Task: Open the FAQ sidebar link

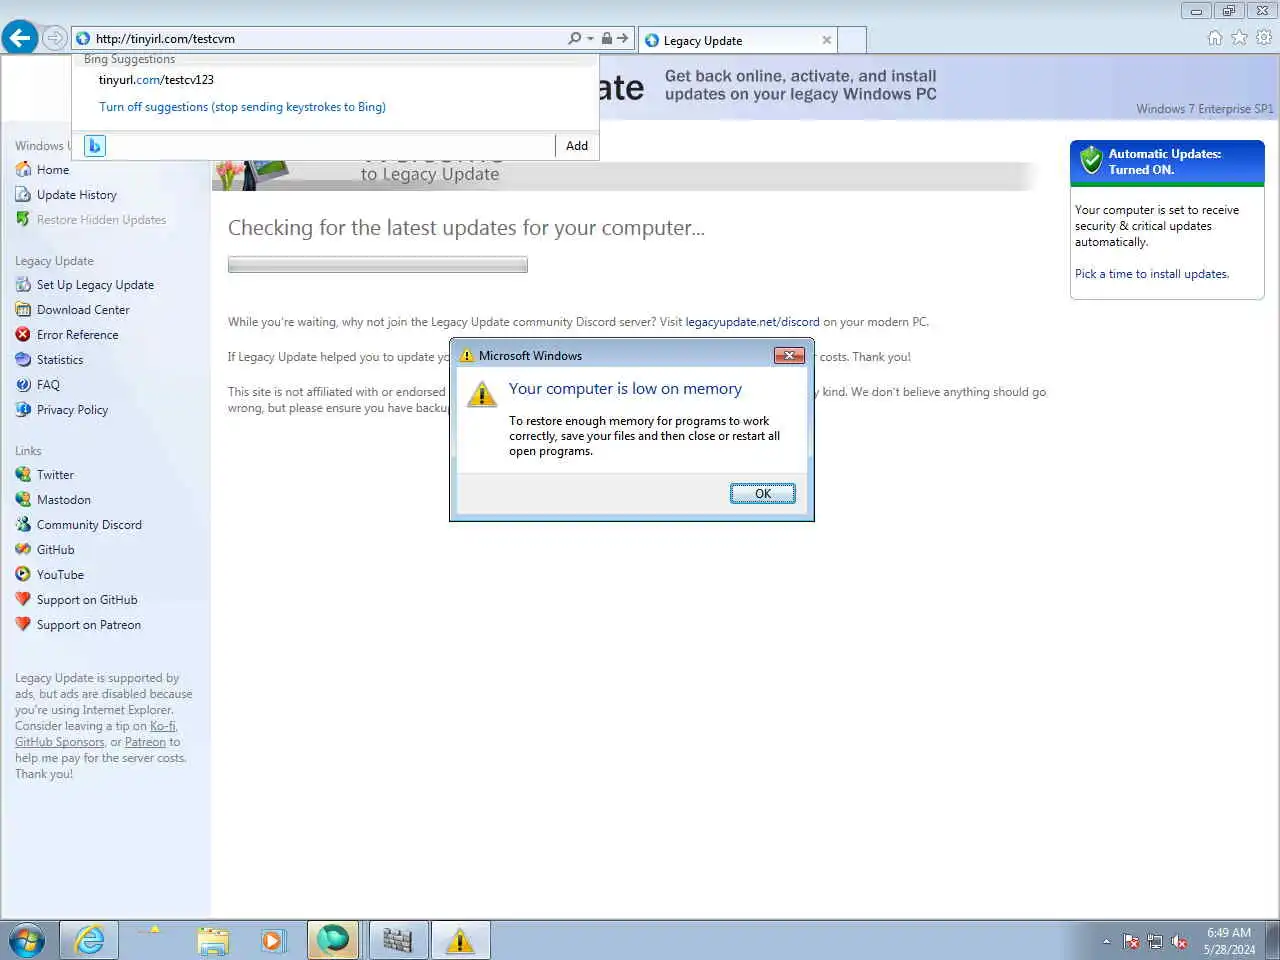Action: click(x=48, y=385)
